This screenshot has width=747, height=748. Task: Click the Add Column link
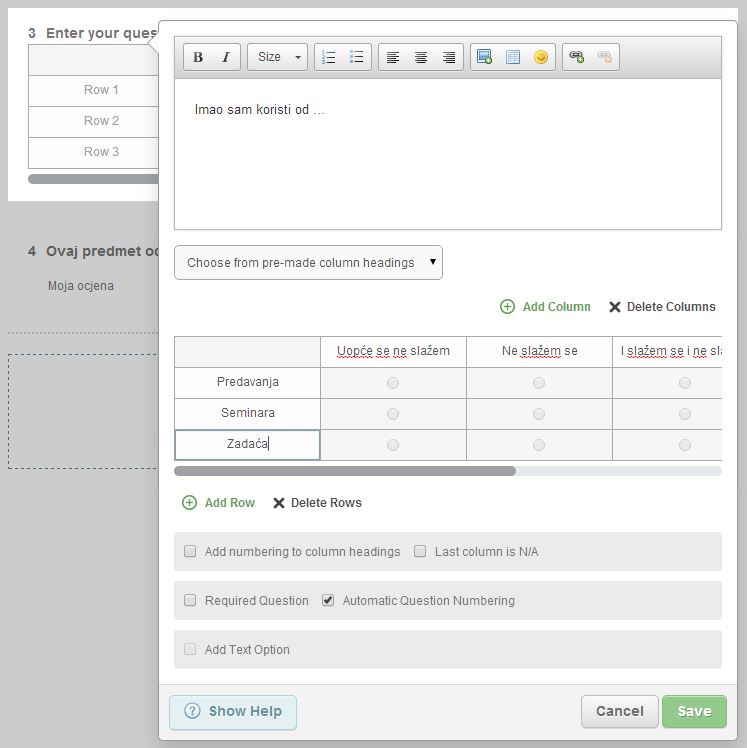pos(546,307)
